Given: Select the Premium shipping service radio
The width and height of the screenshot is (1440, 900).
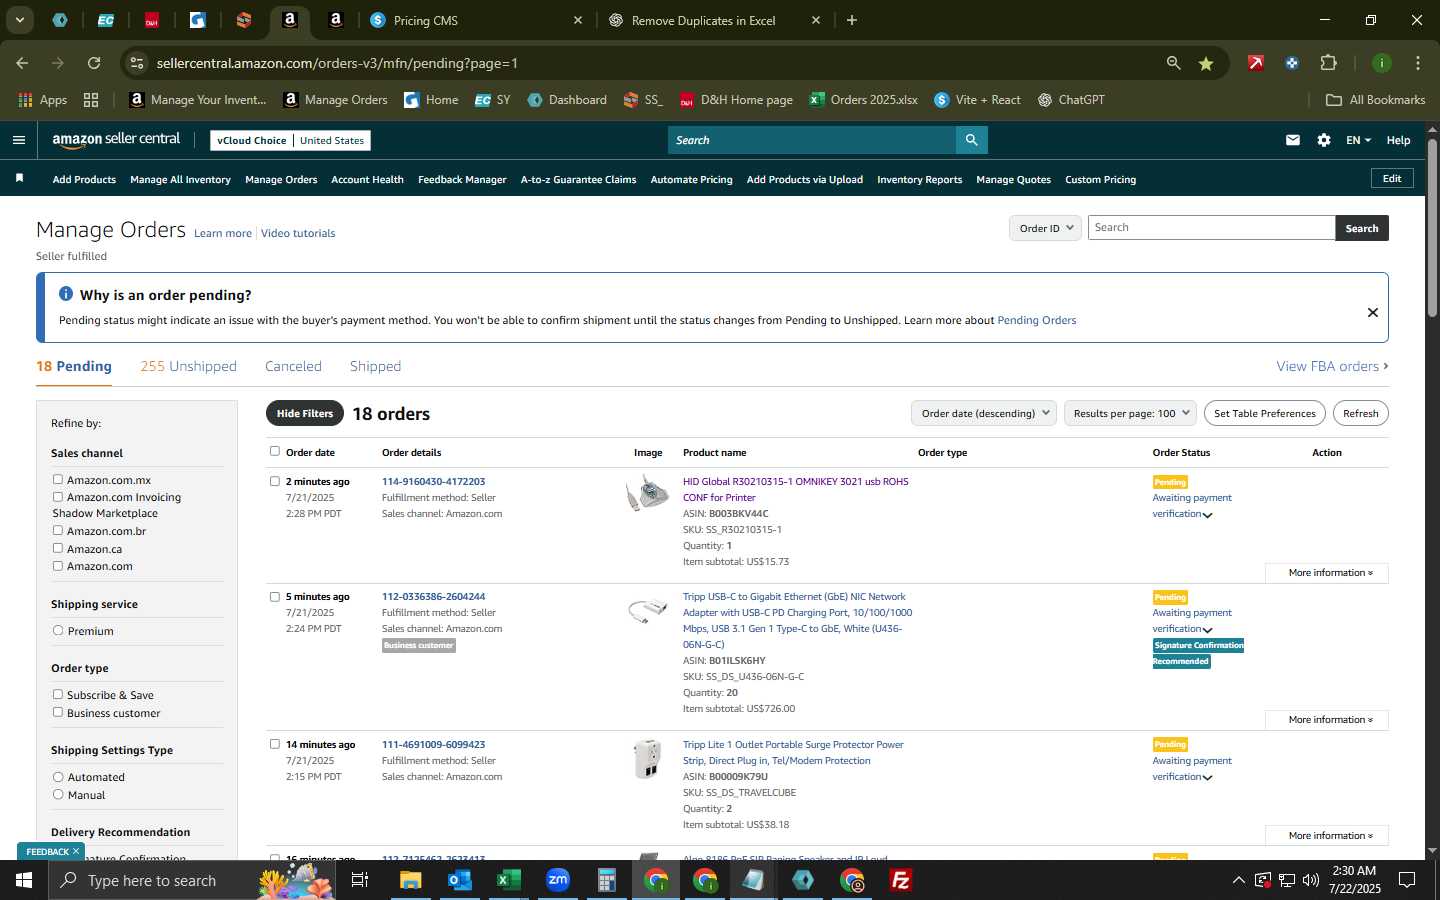Looking at the screenshot, I should (x=58, y=631).
